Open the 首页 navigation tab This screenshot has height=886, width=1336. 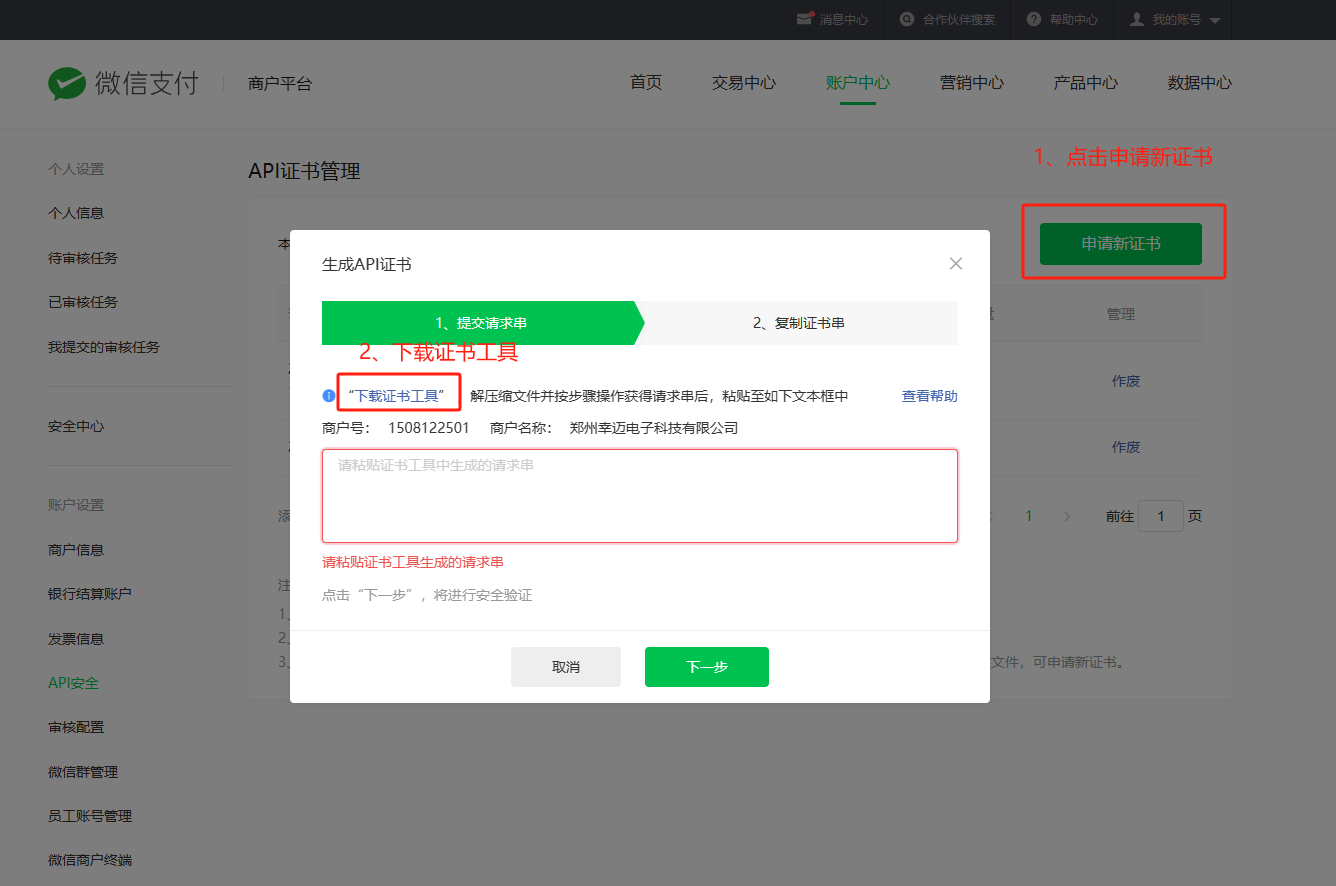pyautogui.click(x=646, y=83)
